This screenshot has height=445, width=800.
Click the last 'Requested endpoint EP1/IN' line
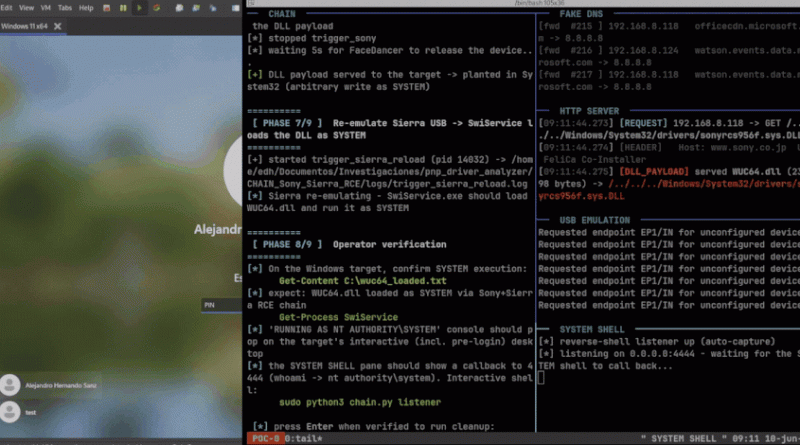point(669,305)
